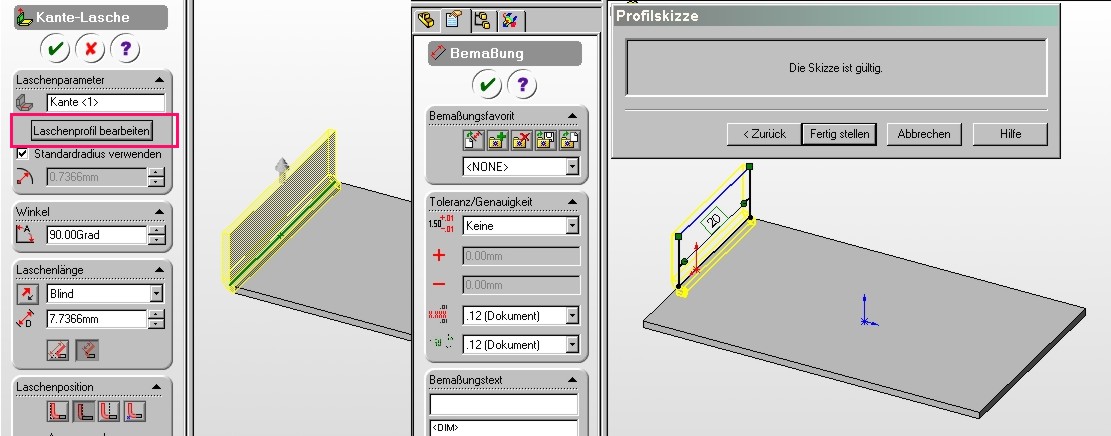Image resolution: width=1111 pixels, height=436 pixels.
Task: Click the reverse direction icon beside Blind
Action: 28,294
